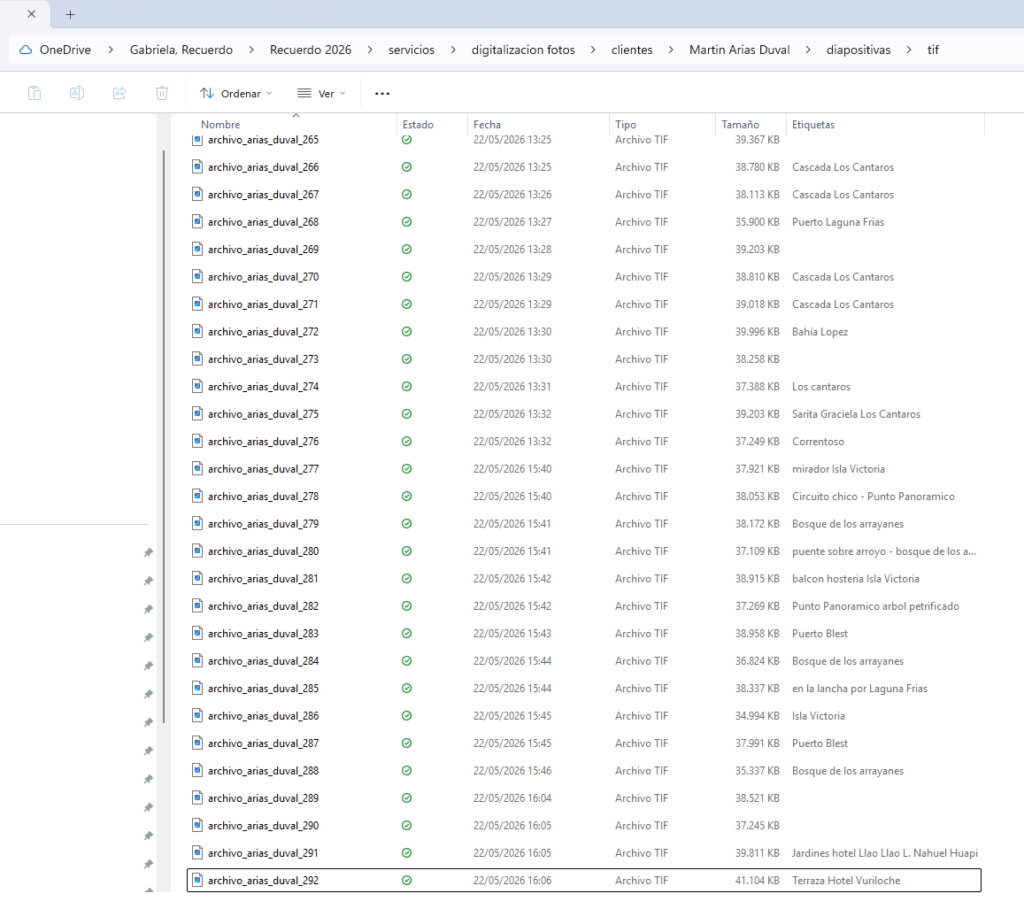Navigate to clientes in breadcrumb
1024x909 pixels.
632,50
